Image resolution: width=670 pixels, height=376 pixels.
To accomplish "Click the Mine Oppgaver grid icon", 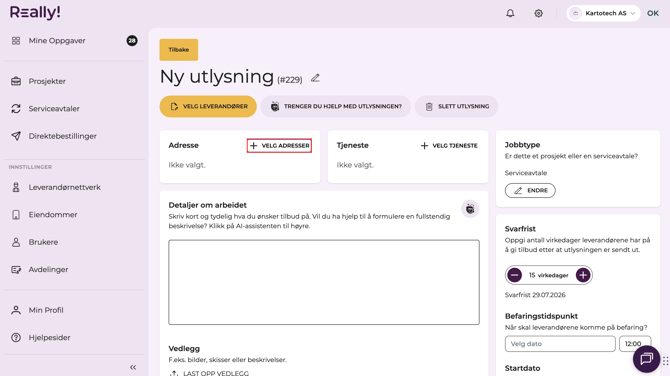I will [16, 41].
